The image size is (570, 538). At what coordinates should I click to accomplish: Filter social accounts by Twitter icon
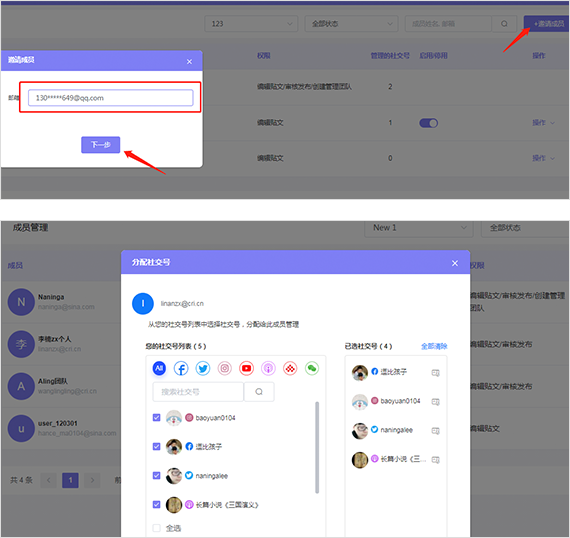coord(203,369)
